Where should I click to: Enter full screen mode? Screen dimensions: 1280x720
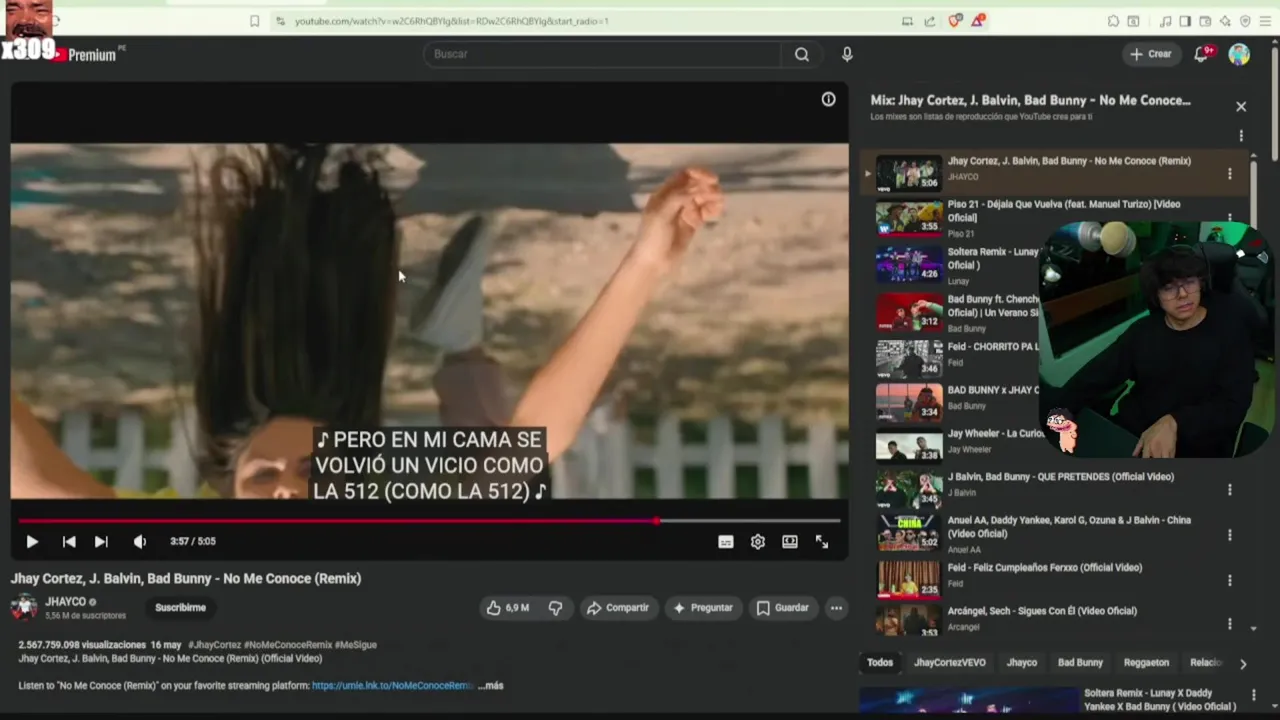(822, 541)
